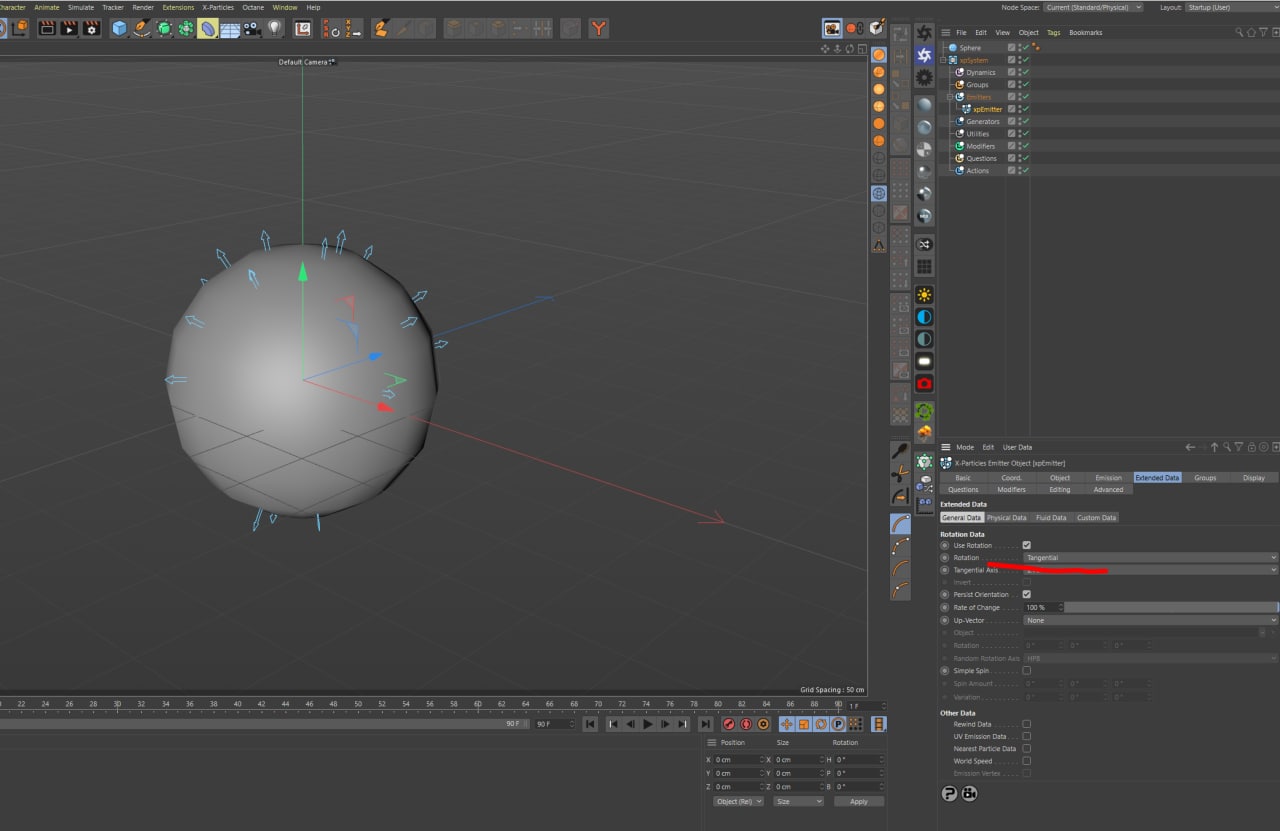The width and height of the screenshot is (1280, 831).
Task: Click the red camera icon in side palette
Action: pyautogui.click(x=924, y=383)
